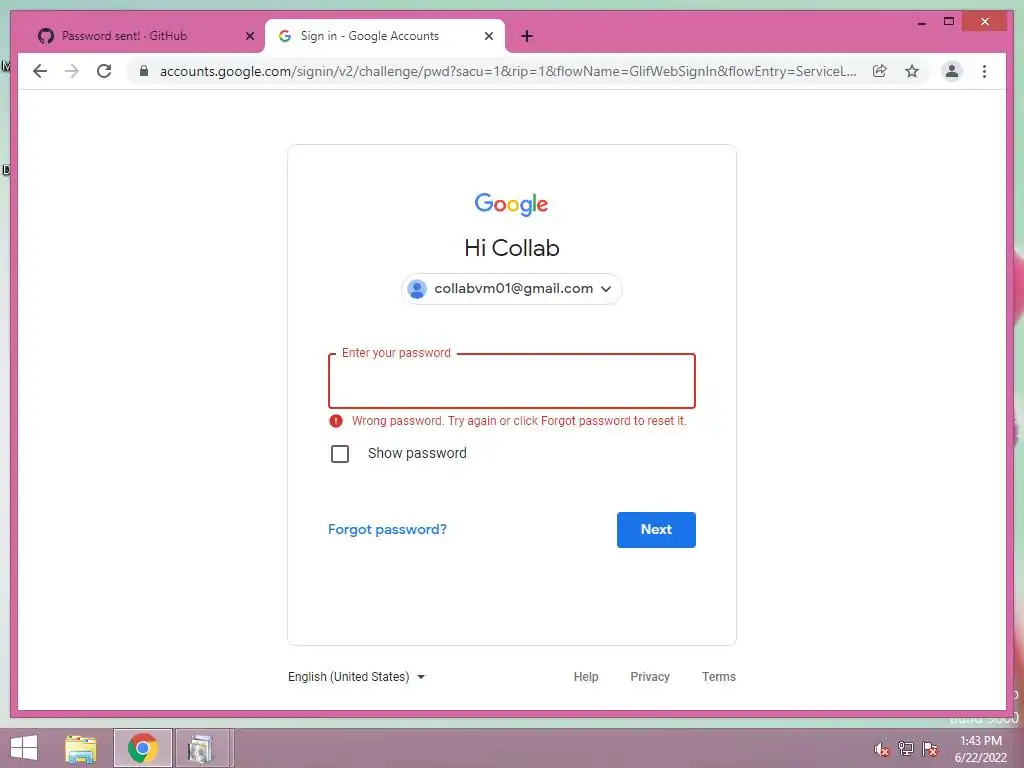Click the grayed-out forward navigation arrow

72,71
